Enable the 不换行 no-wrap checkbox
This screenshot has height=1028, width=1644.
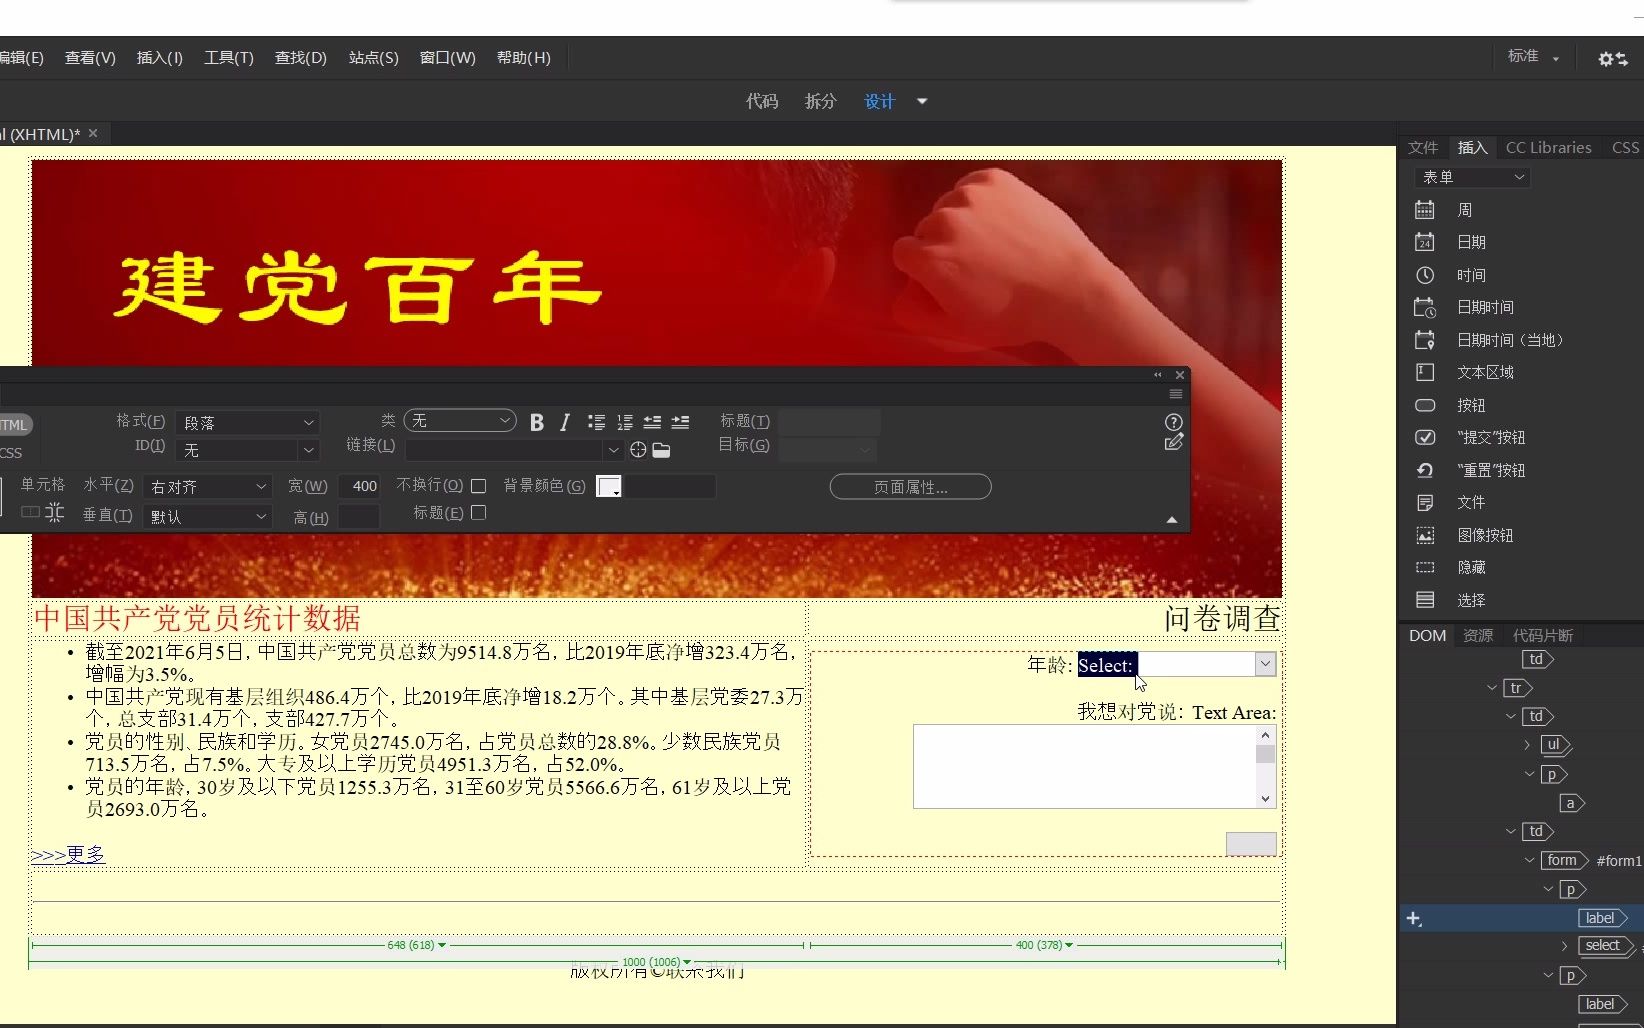tap(479, 486)
